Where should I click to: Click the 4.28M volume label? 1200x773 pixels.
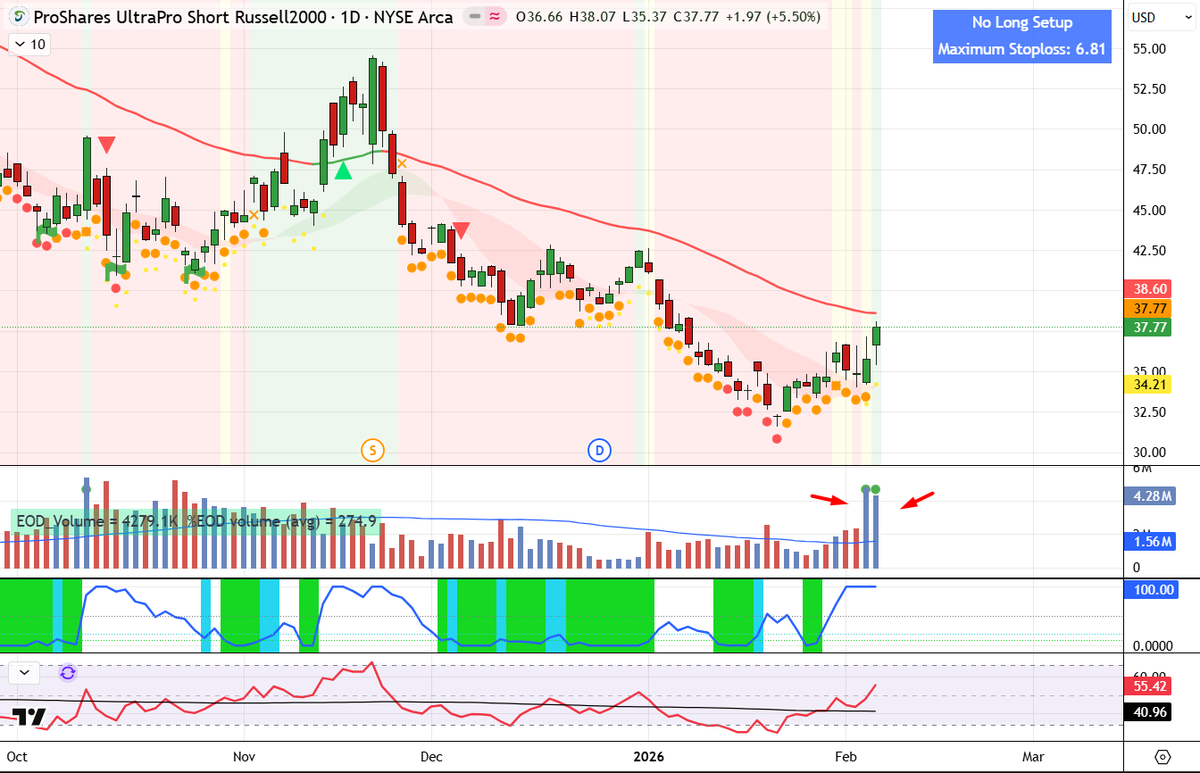(1152, 495)
